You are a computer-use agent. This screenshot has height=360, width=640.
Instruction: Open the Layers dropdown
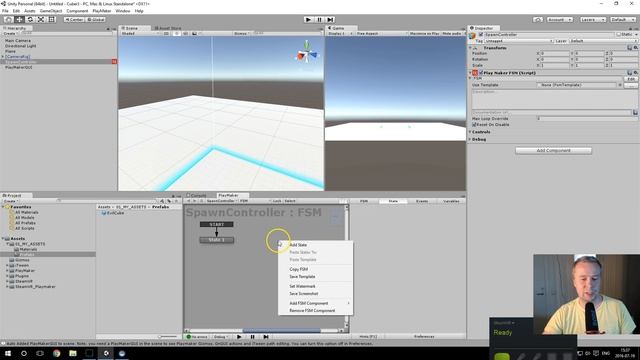click(x=592, y=20)
